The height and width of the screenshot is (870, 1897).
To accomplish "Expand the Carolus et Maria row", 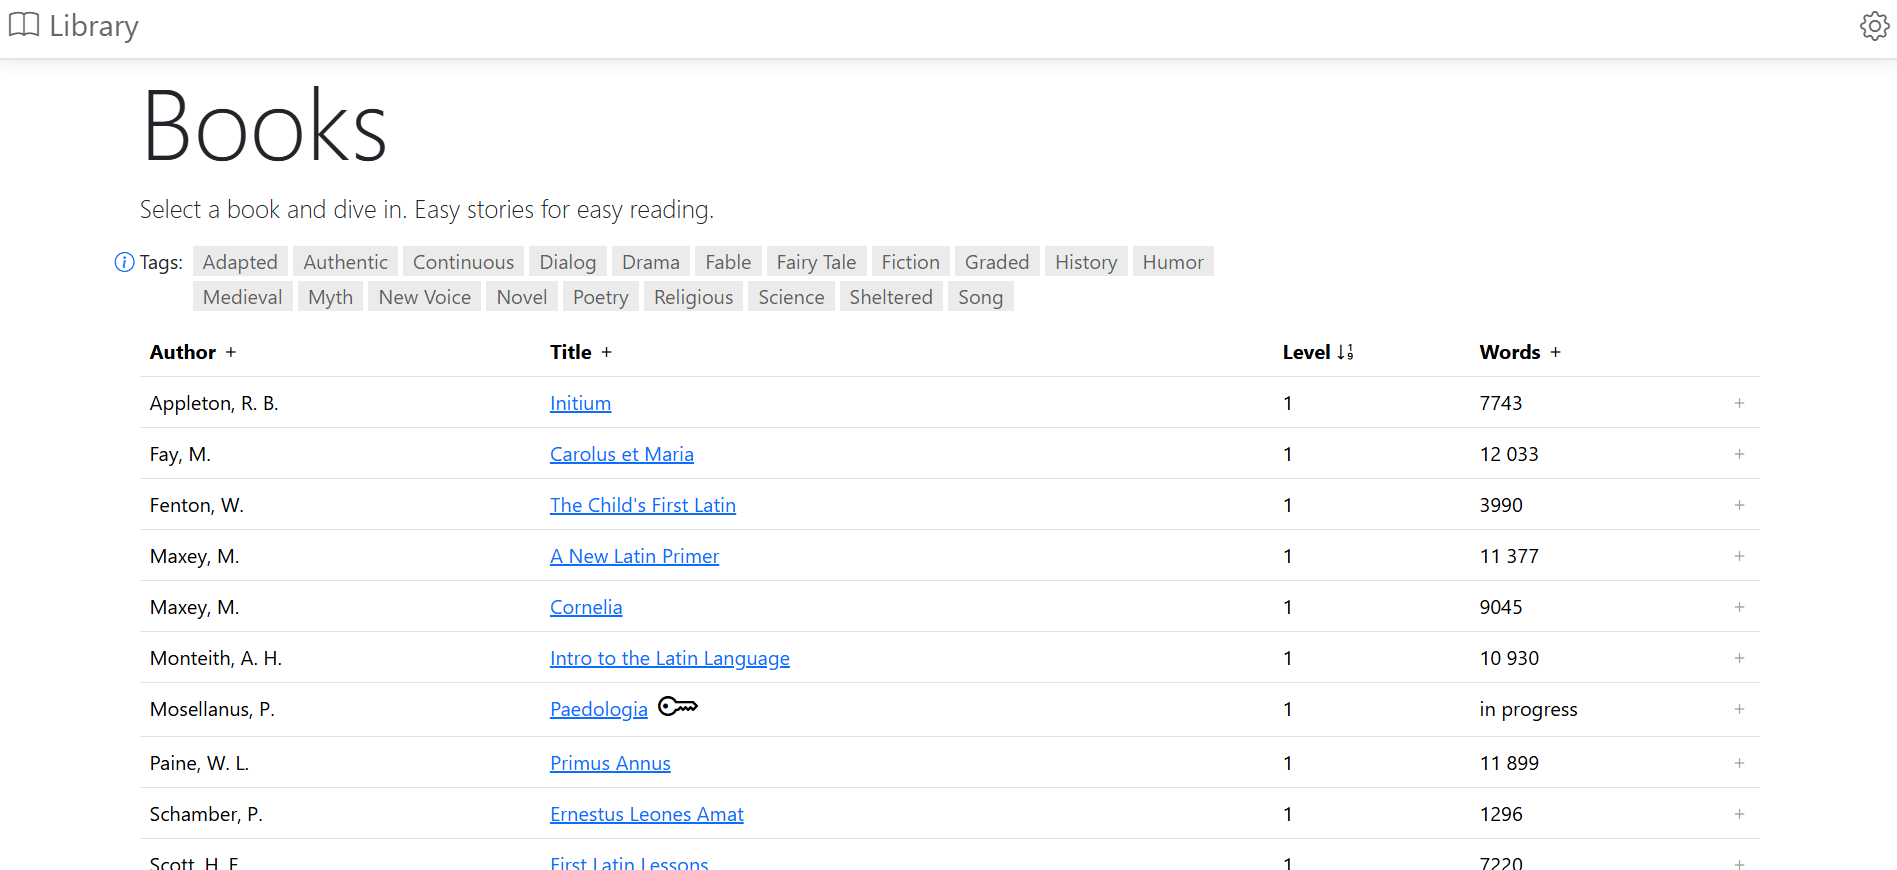I will 1739,454.
